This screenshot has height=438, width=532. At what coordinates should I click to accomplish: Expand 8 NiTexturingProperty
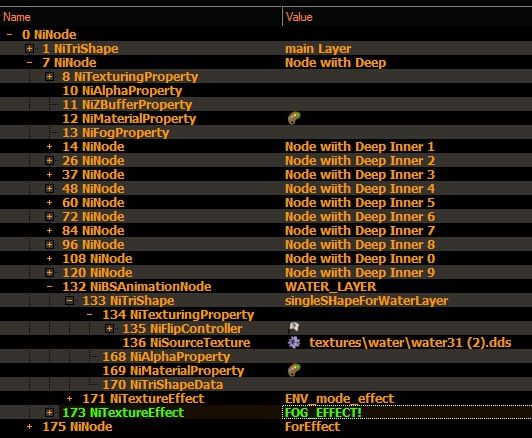50,77
